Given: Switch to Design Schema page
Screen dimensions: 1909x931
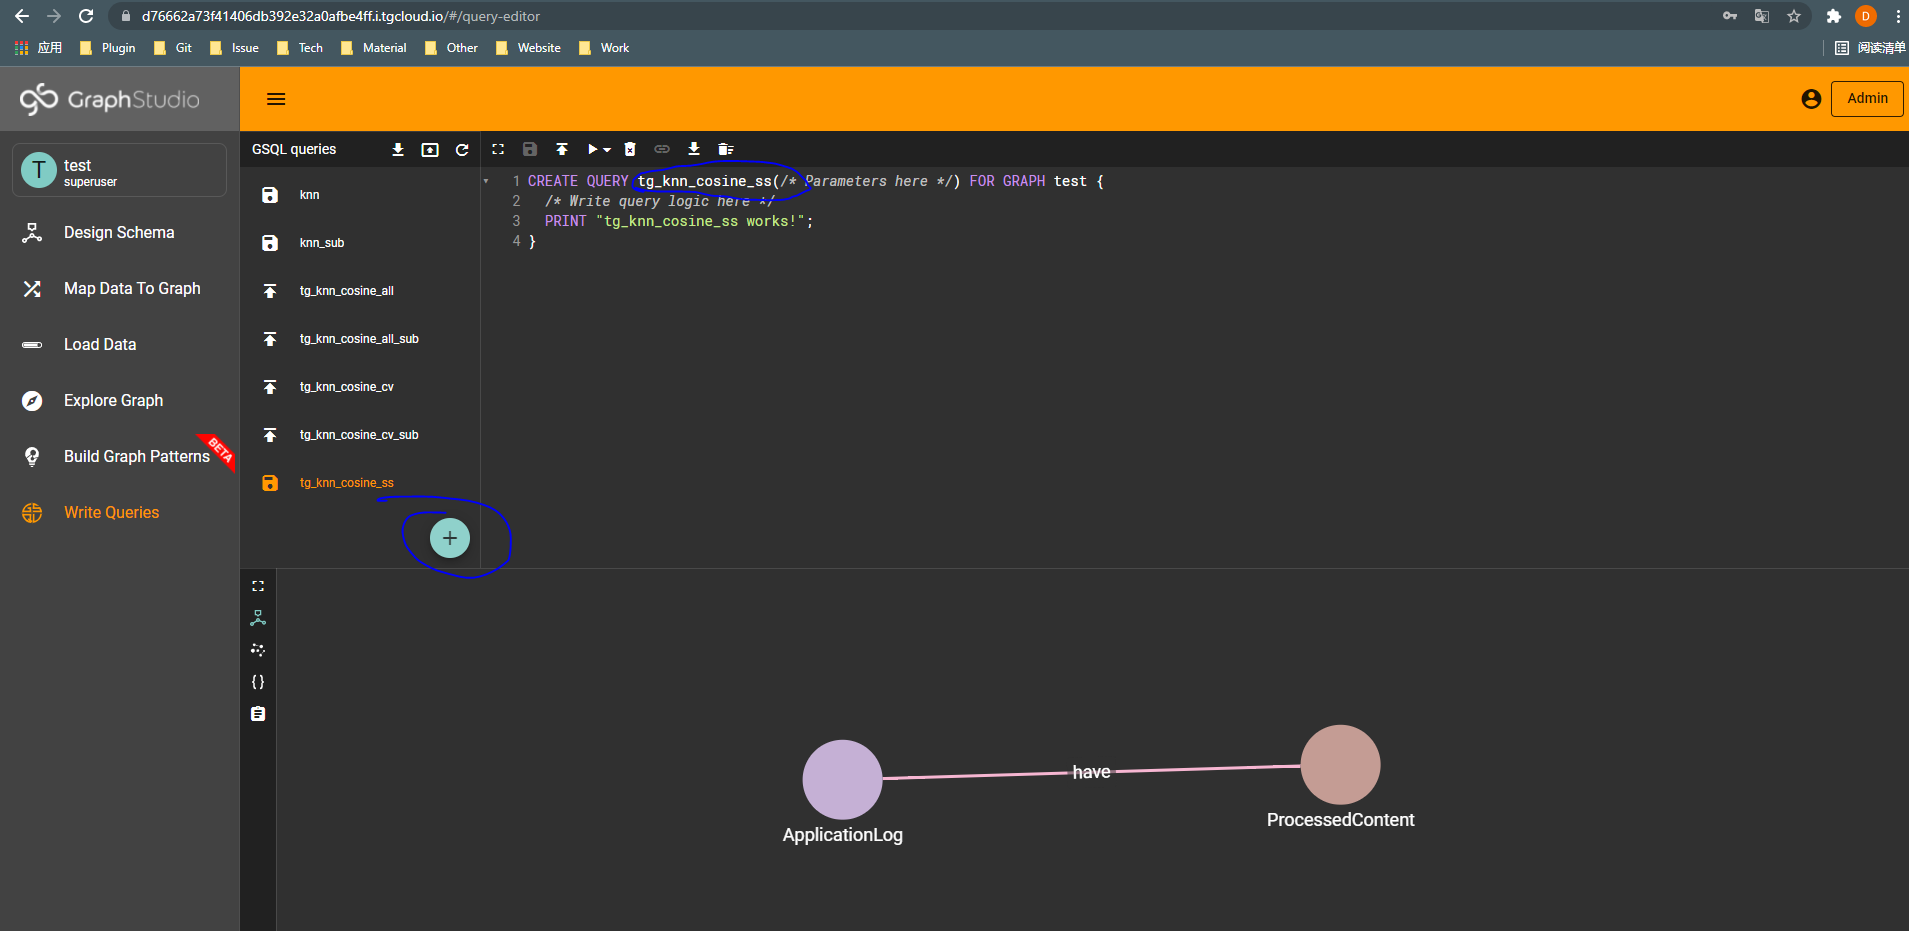Looking at the screenshot, I should click(x=118, y=232).
